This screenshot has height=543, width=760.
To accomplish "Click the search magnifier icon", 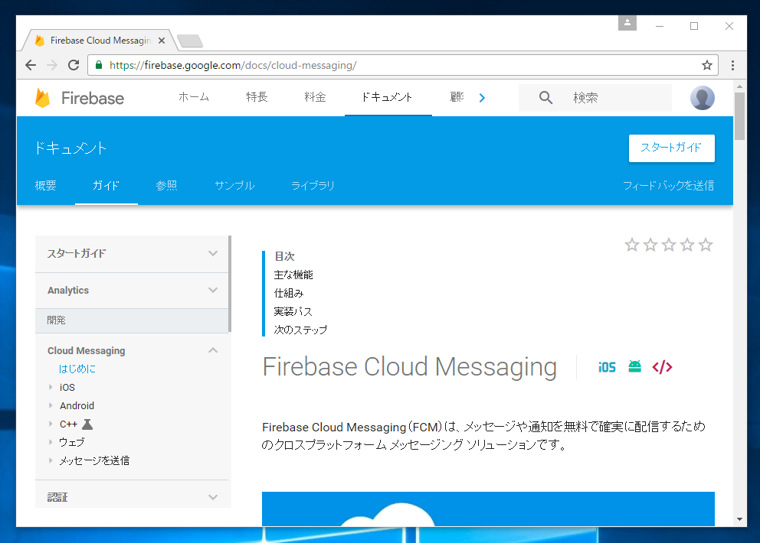I will (546, 98).
